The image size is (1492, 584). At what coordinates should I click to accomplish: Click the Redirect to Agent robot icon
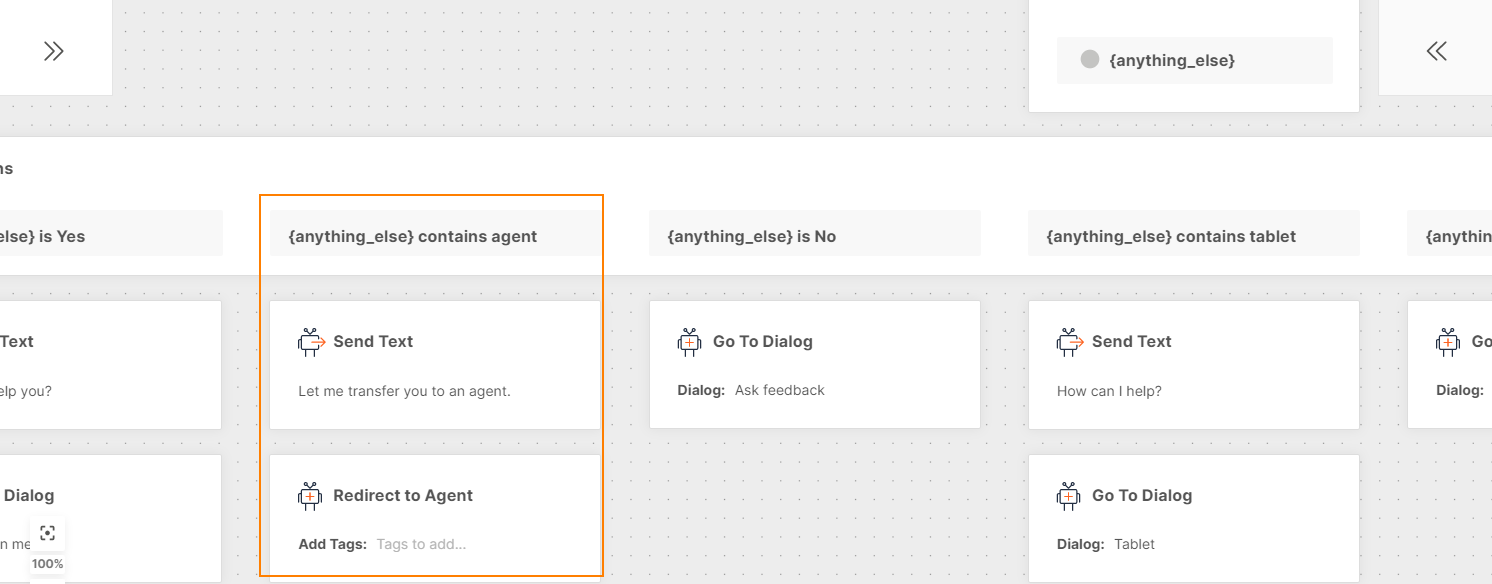[311, 496]
